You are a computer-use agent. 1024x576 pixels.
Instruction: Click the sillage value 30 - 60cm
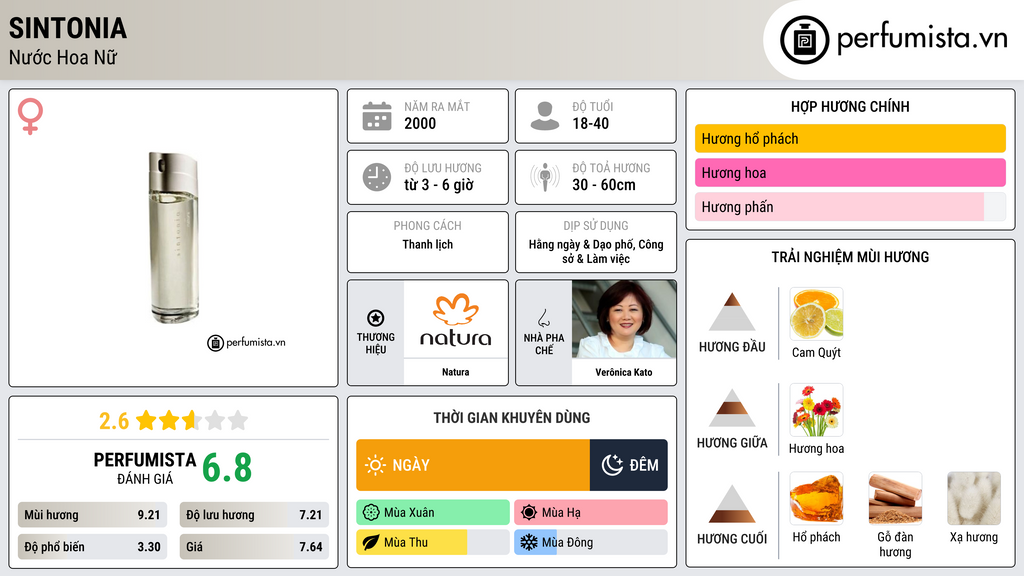pyautogui.click(x=604, y=185)
